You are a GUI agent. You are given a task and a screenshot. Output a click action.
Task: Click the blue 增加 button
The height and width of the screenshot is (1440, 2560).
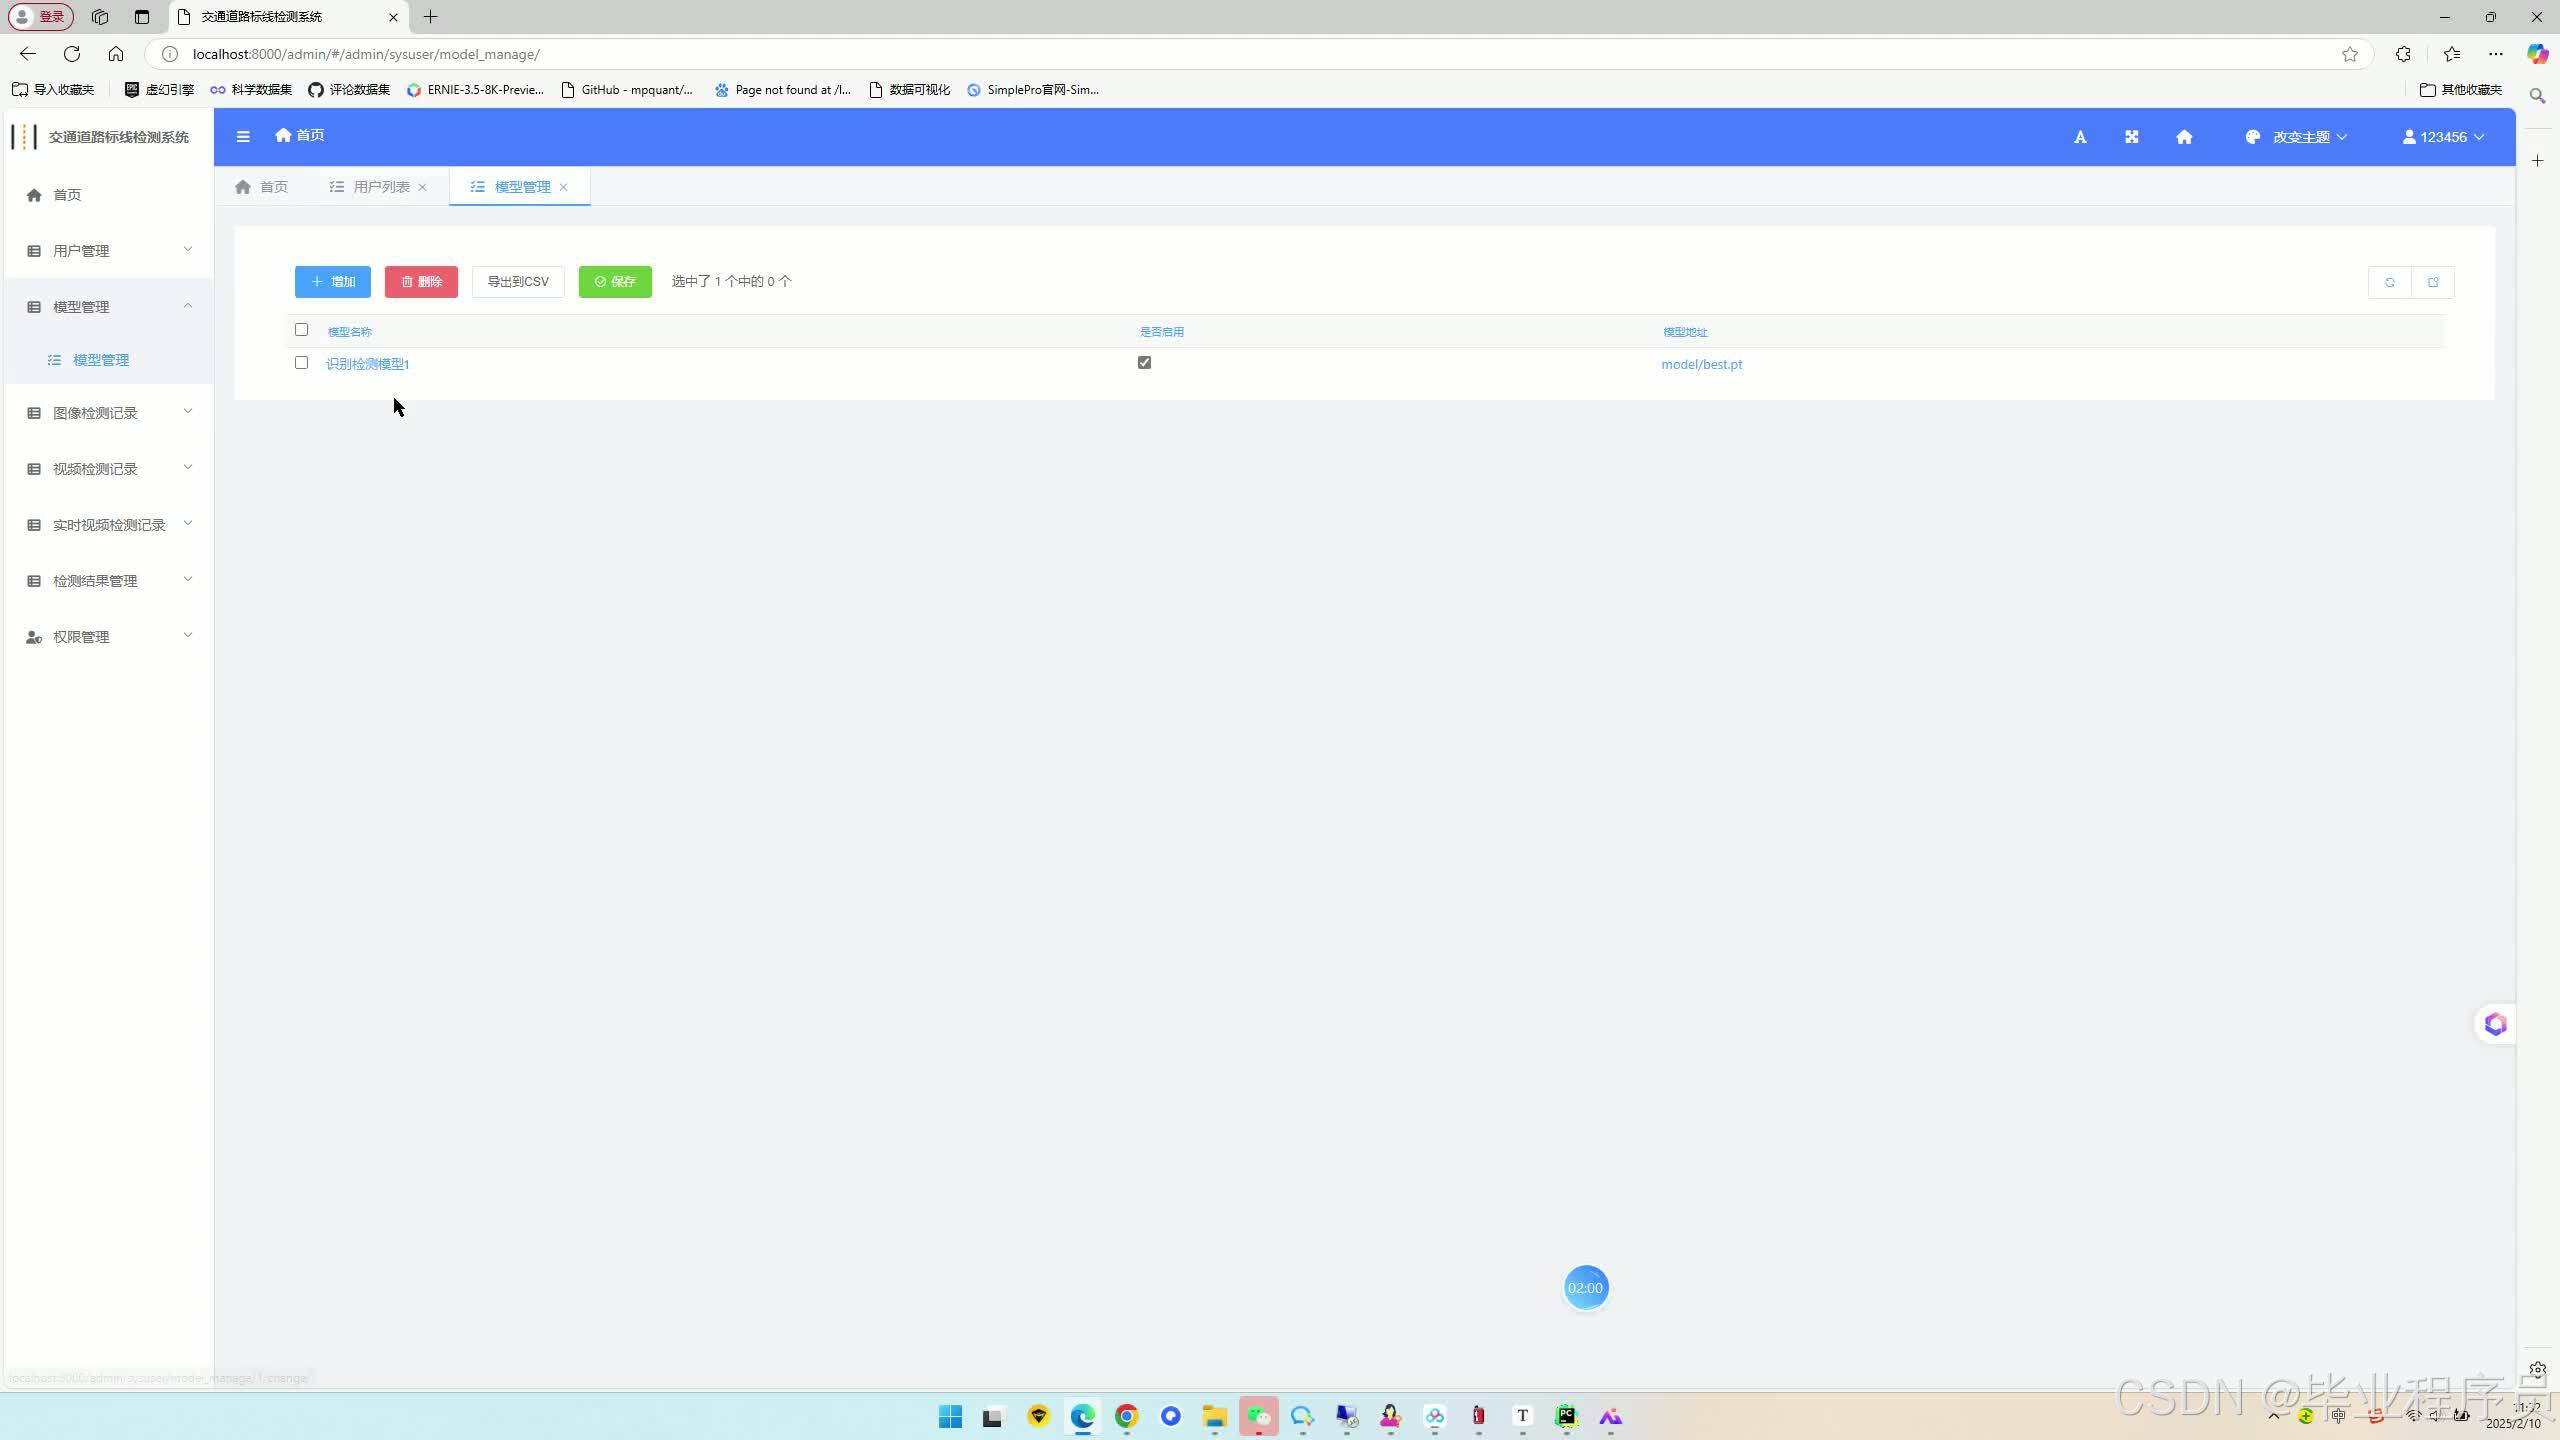[x=333, y=282]
